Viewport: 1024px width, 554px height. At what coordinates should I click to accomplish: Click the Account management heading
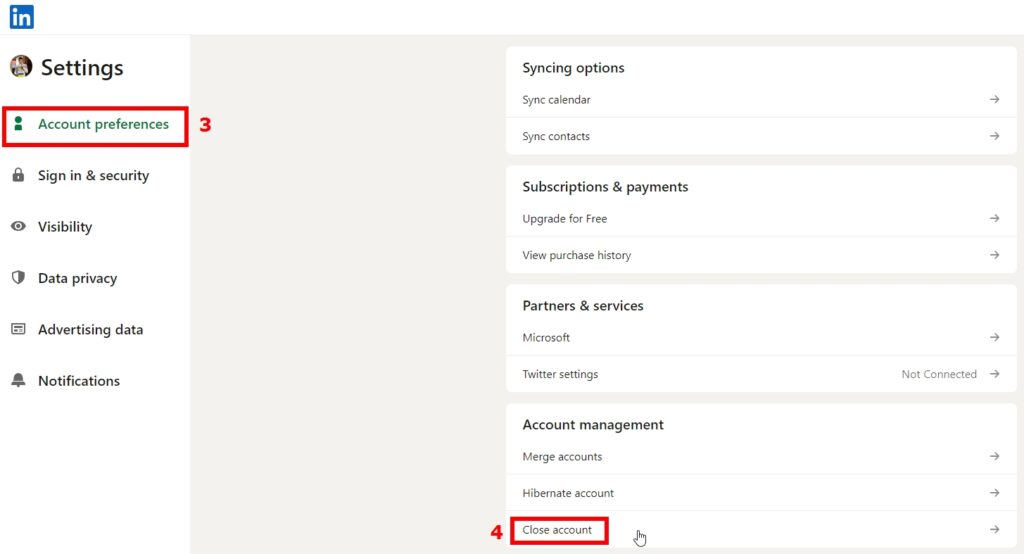[593, 425]
